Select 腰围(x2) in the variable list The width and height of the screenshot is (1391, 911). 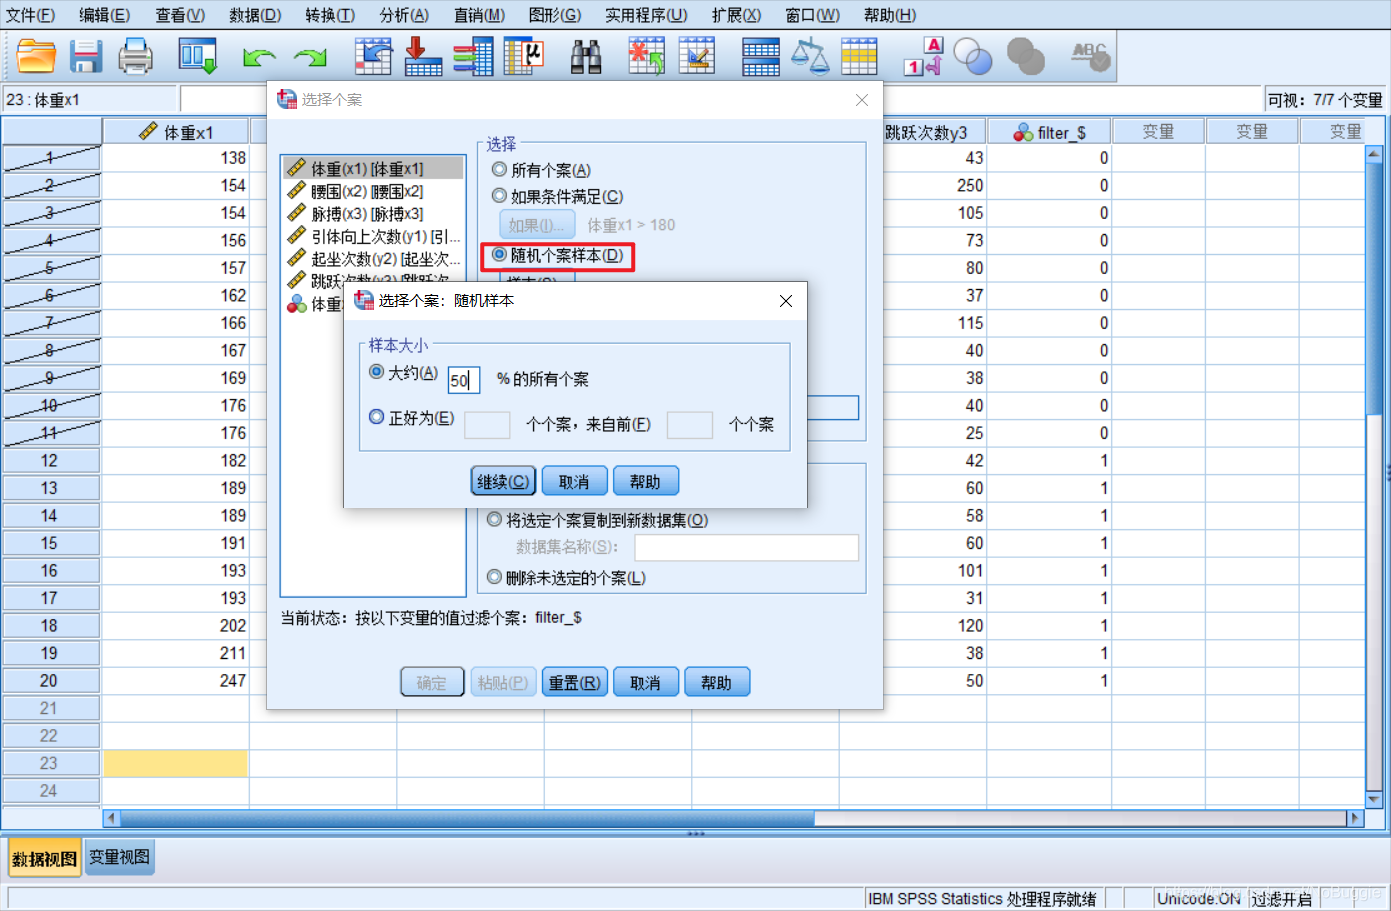pos(373,191)
